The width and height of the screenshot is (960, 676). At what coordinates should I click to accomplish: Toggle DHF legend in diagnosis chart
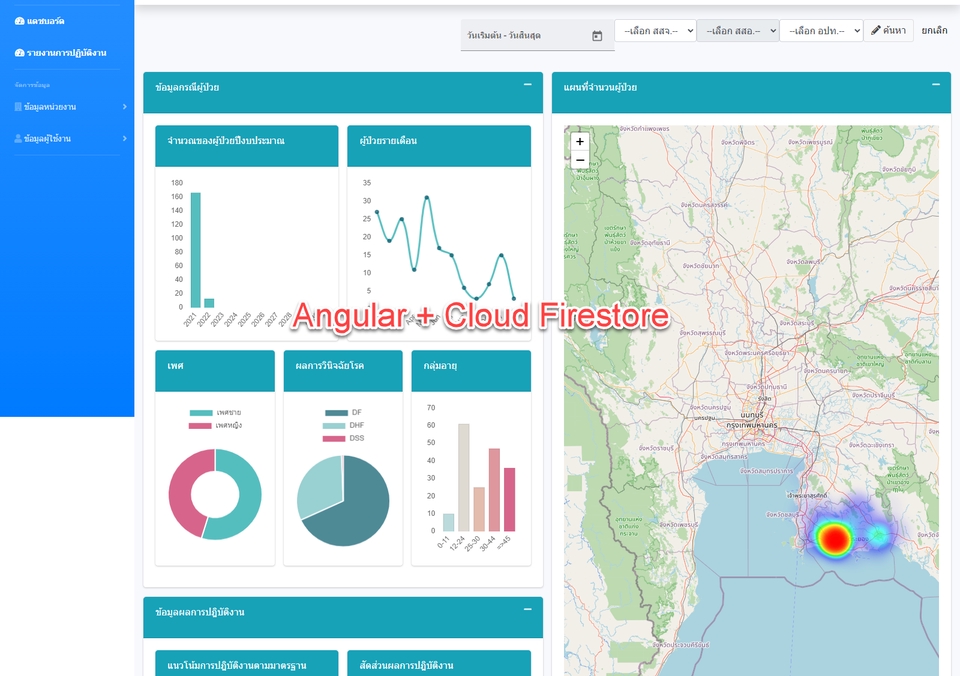[x=343, y=426]
